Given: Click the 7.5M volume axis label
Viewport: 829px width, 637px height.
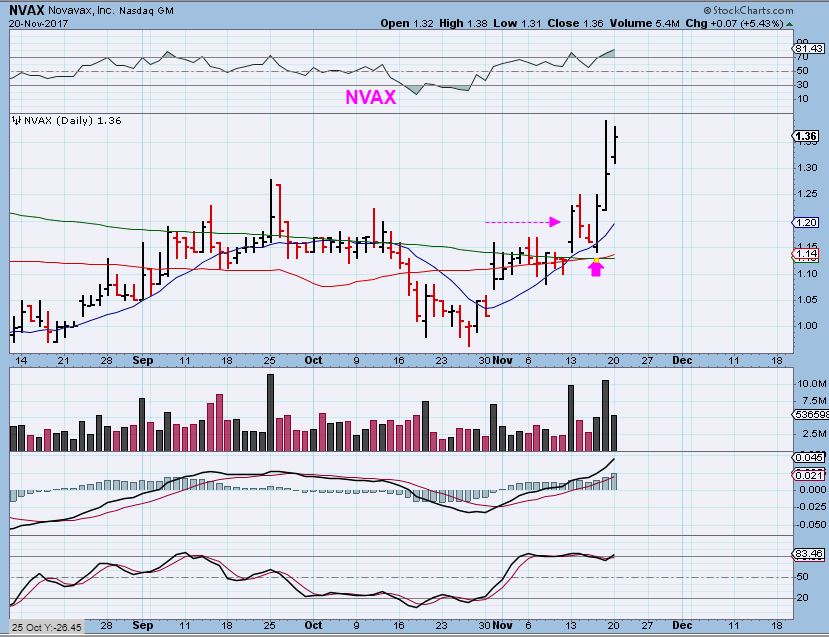Looking at the screenshot, I should 814,401.
